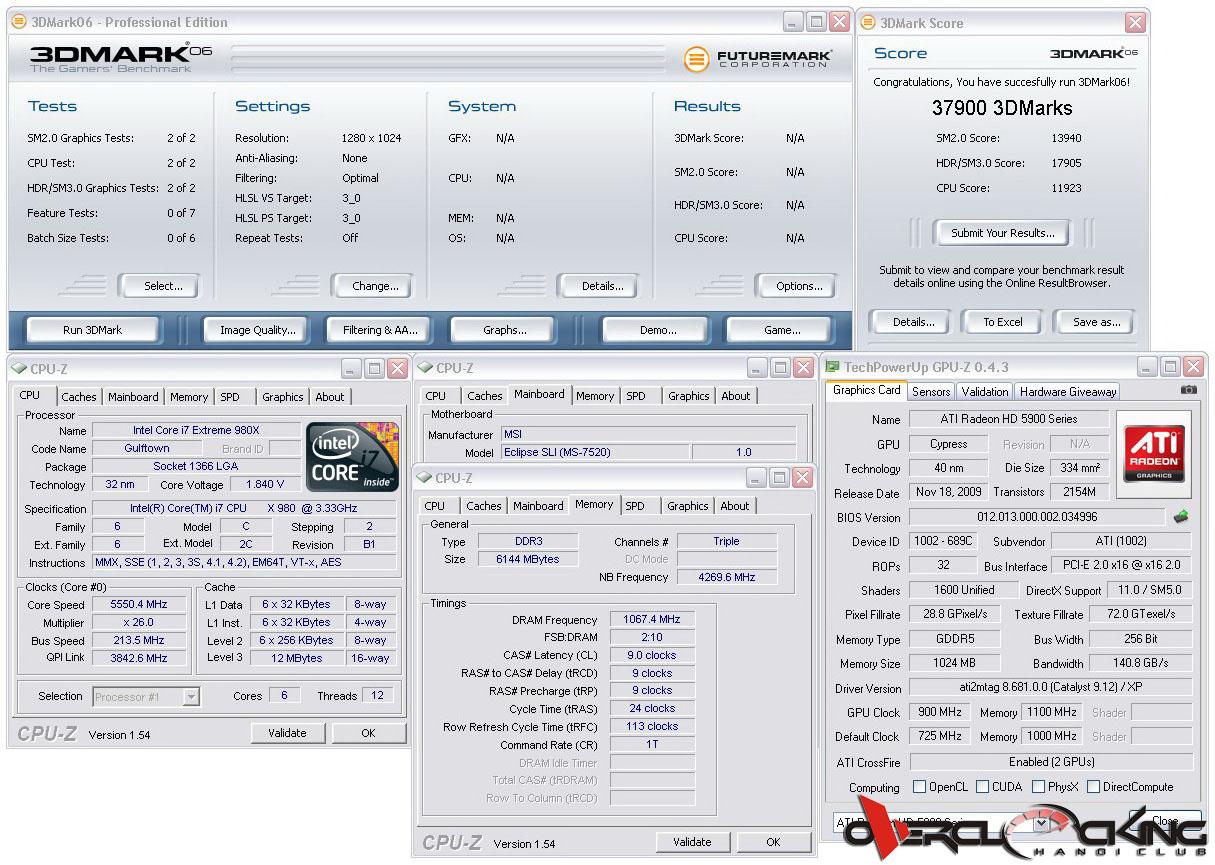
Task: Click the Threads value 12 in CPU-Z
Action: click(377, 696)
